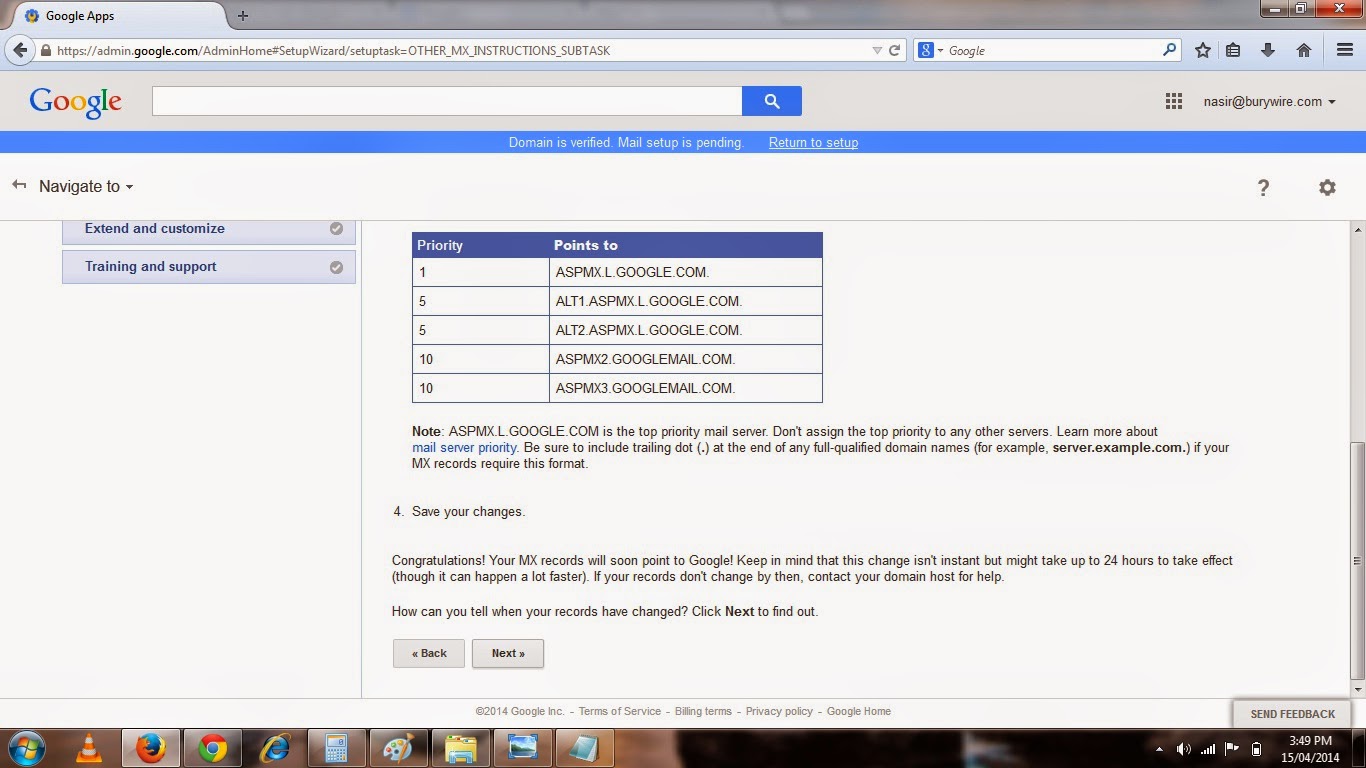1366x768 pixels.
Task: Open the mail server priority link
Action: [x=464, y=448]
